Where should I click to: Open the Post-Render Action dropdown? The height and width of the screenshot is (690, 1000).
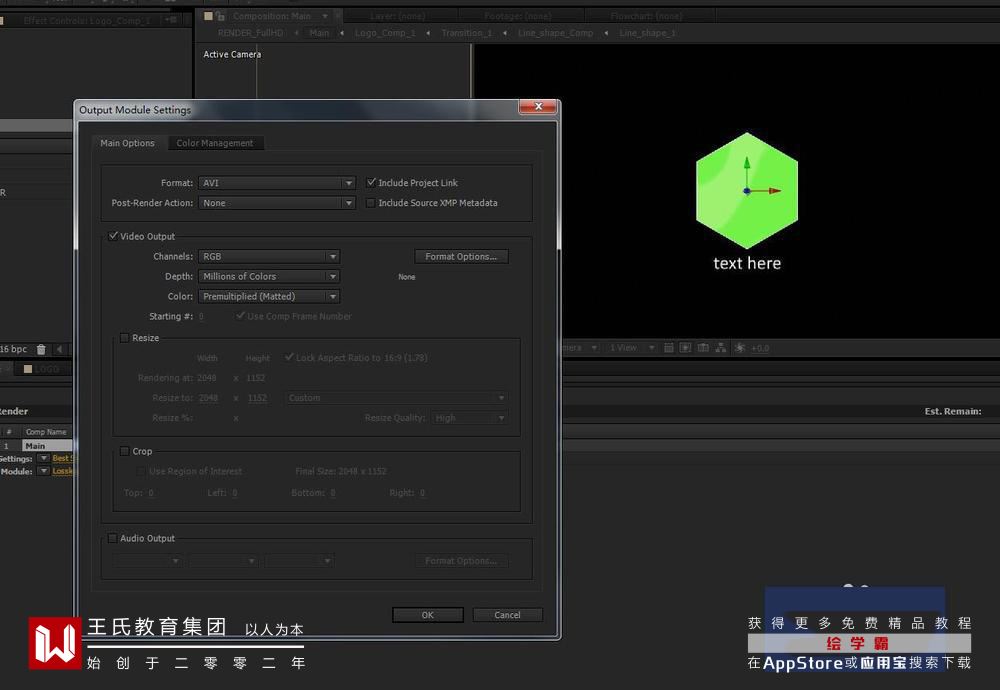coord(277,203)
